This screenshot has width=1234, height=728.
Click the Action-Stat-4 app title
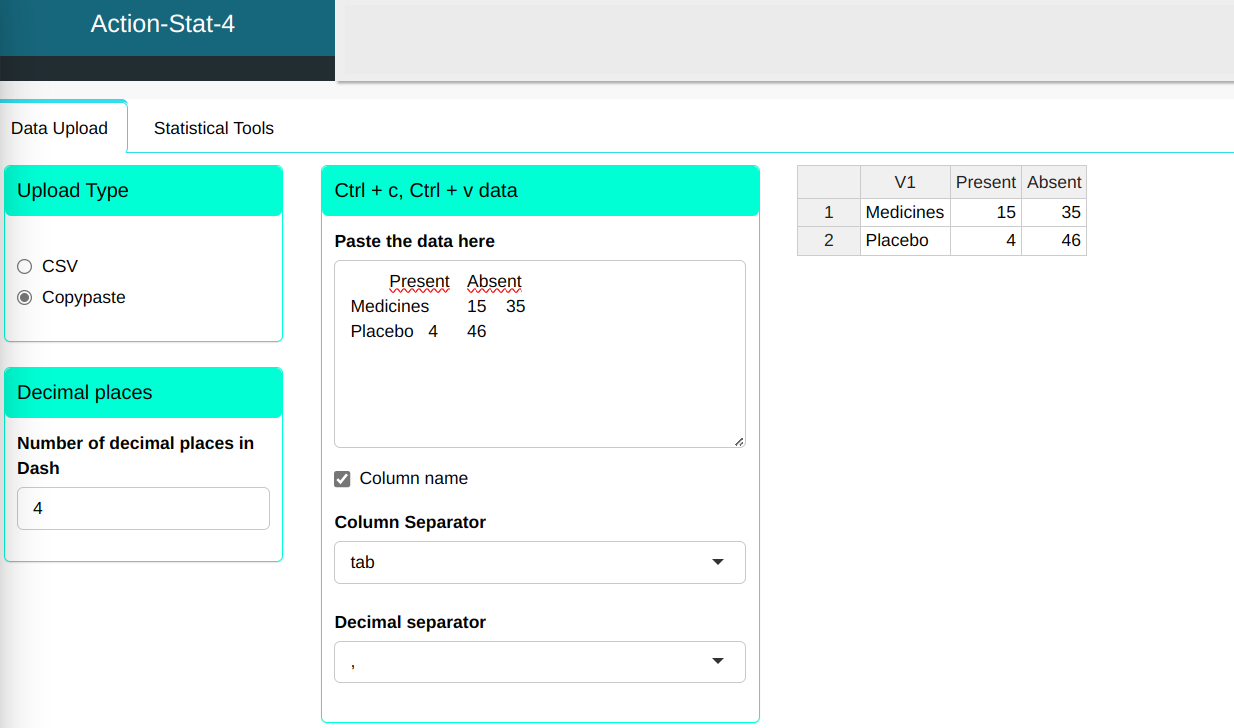point(163,24)
